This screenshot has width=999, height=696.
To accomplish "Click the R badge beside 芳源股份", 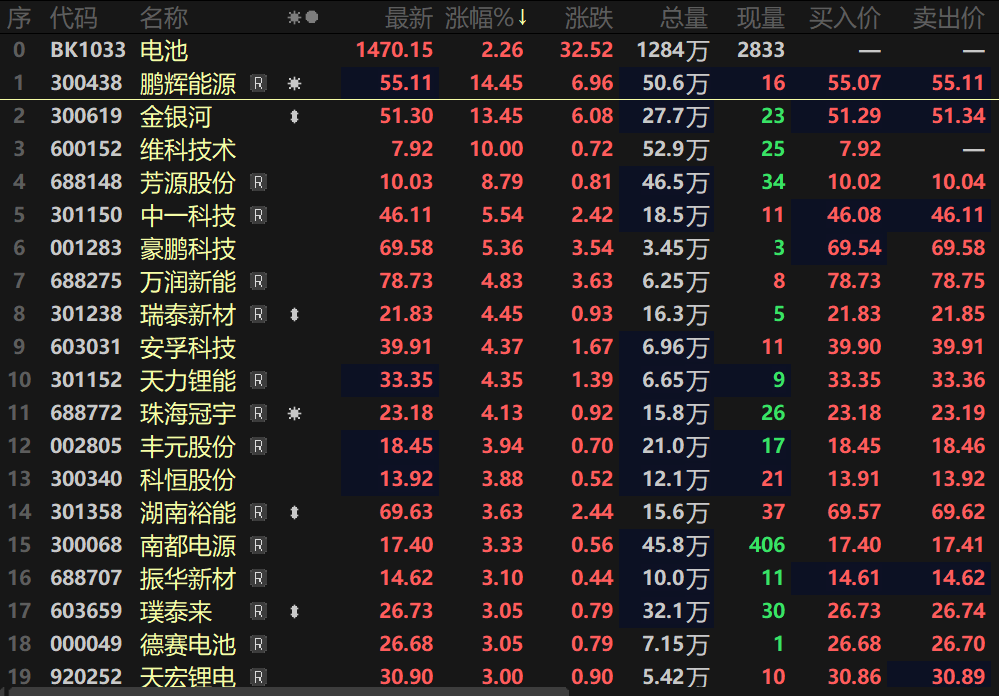I will pyautogui.click(x=258, y=182).
